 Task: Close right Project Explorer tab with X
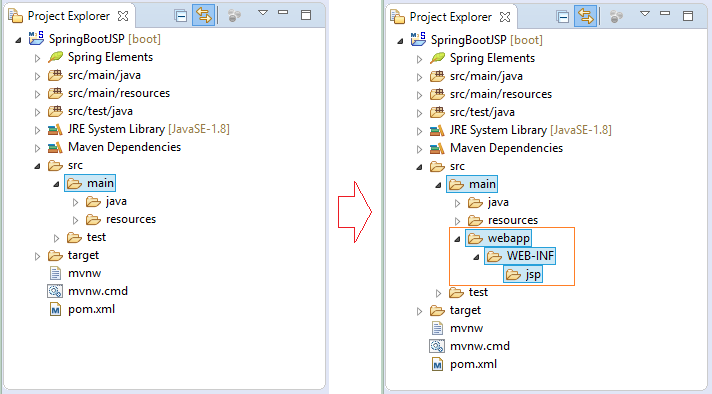[x=505, y=17]
